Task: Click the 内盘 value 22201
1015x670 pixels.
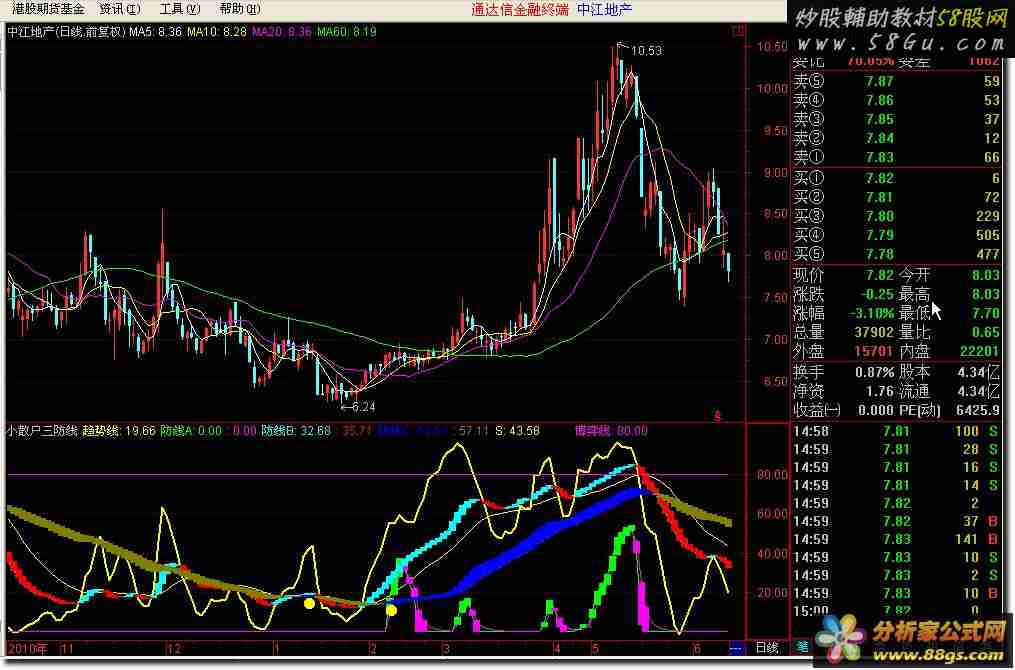Action: pyautogui.click(x=979, y=352)
